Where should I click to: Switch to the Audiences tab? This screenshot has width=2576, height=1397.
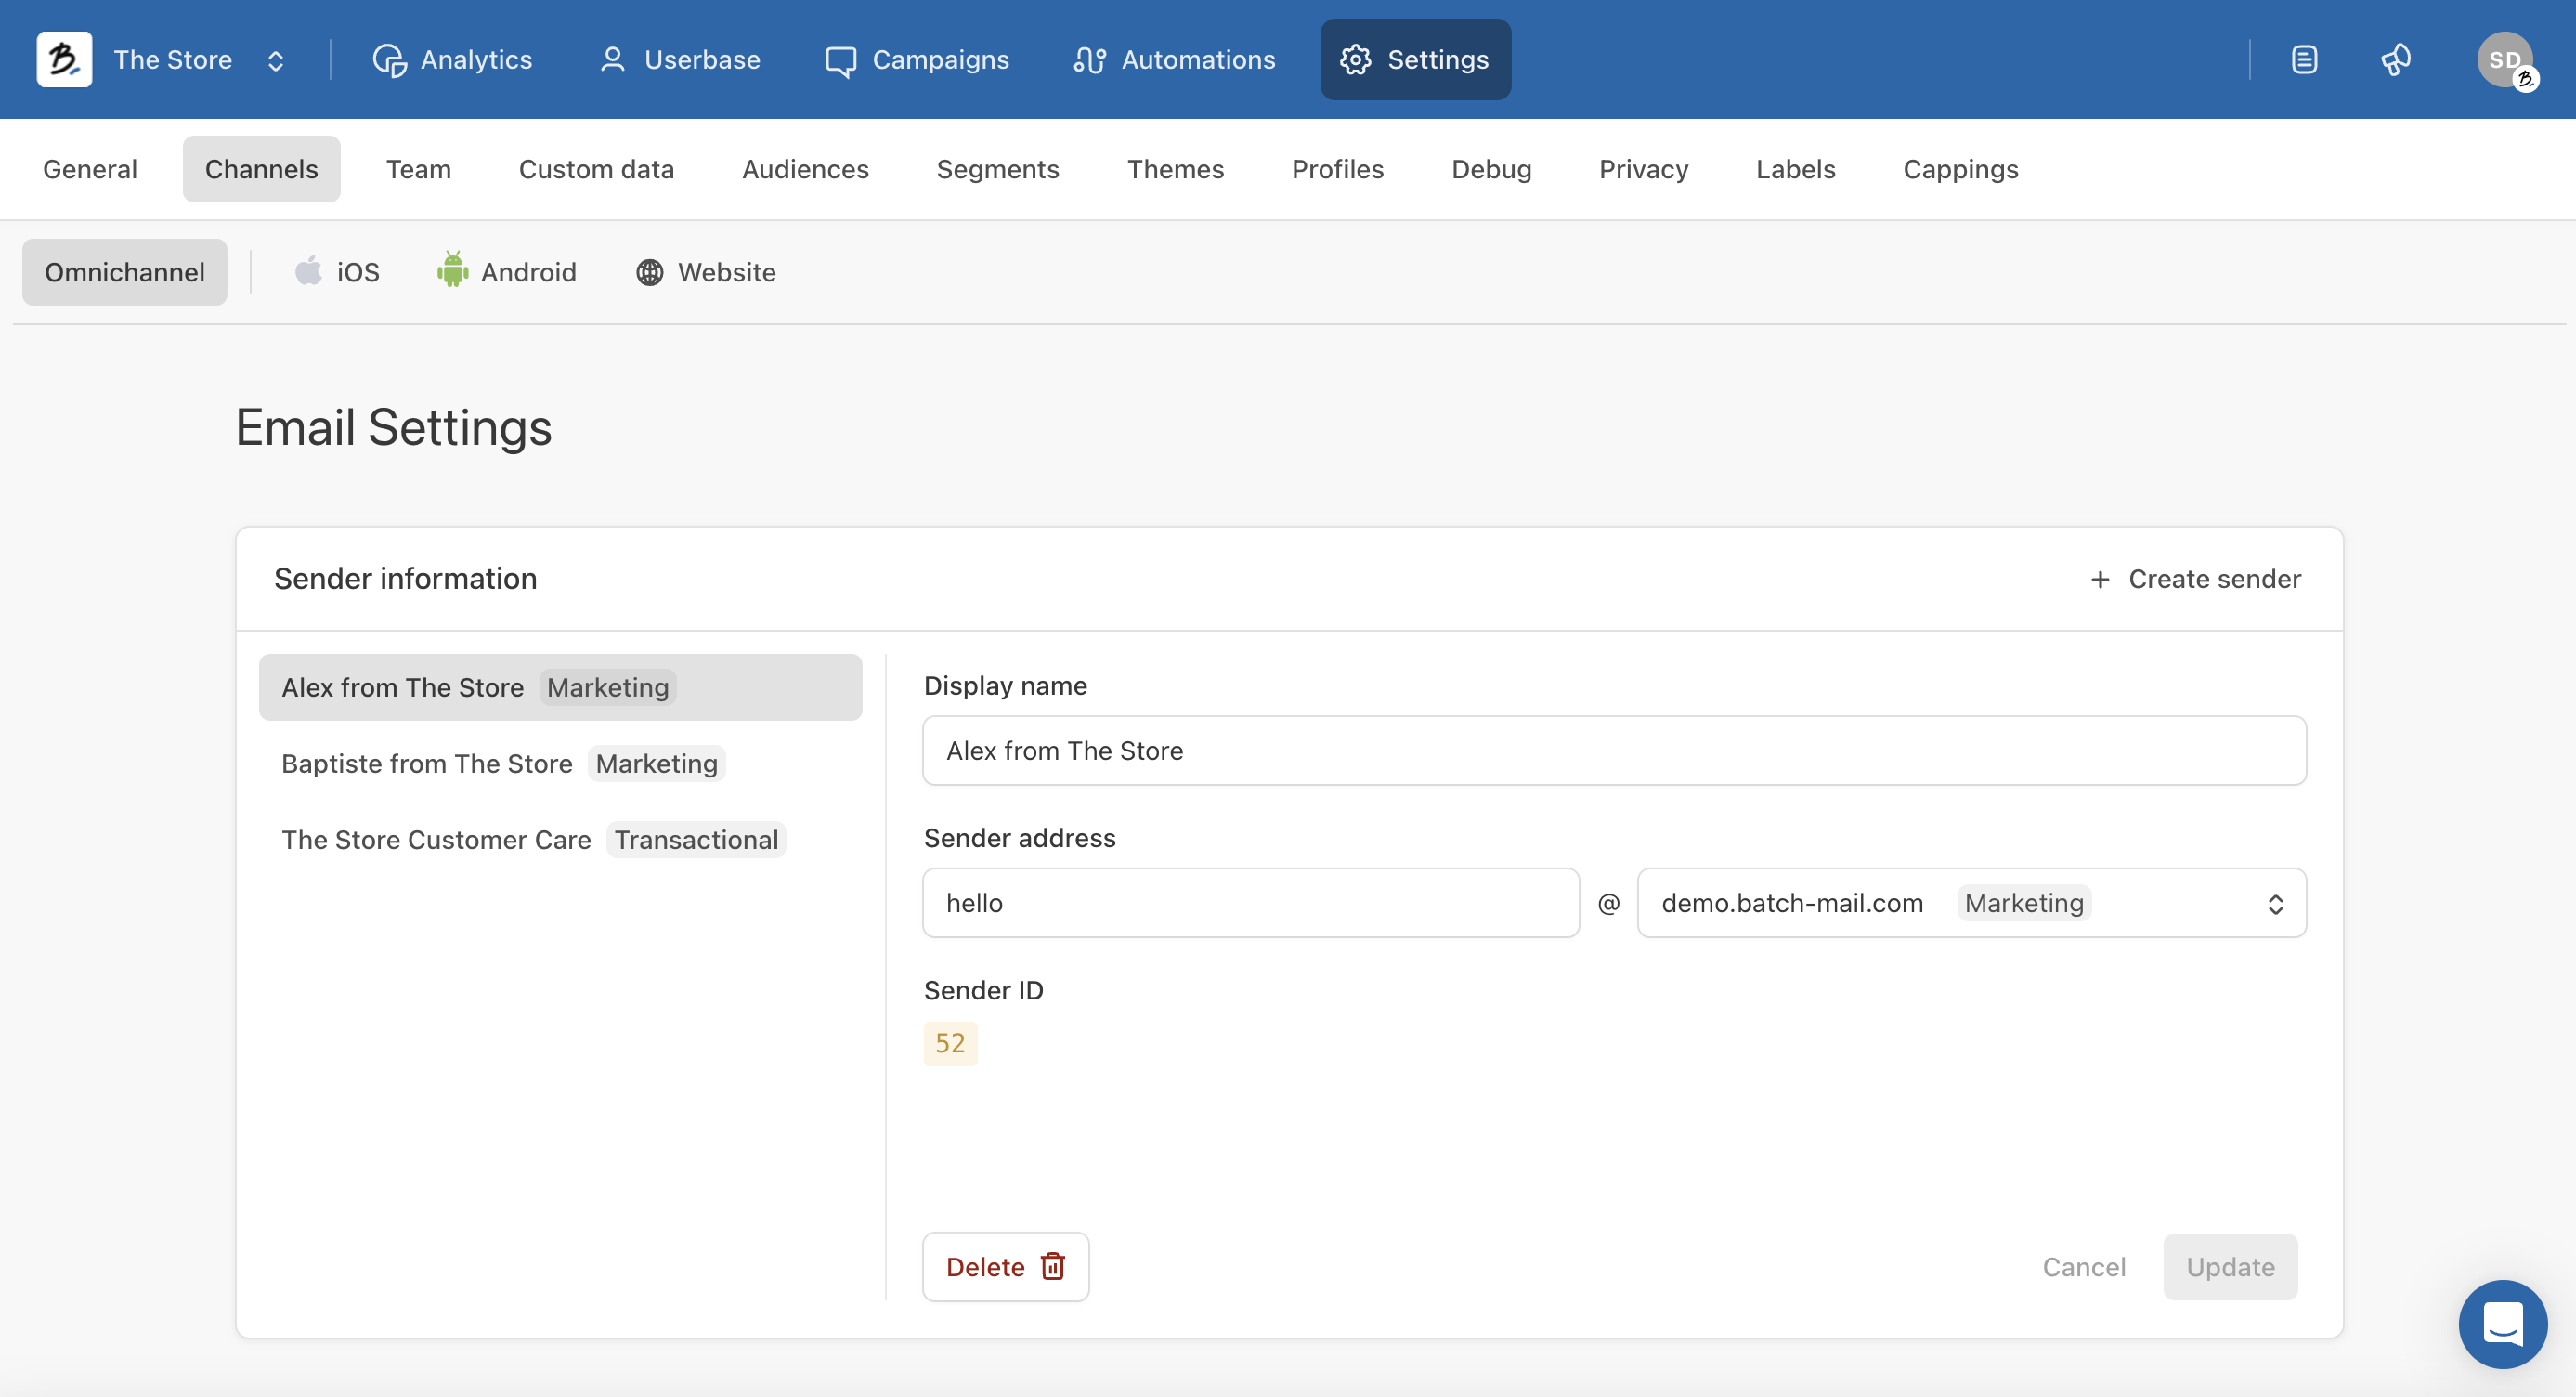(x=805, y=169)
